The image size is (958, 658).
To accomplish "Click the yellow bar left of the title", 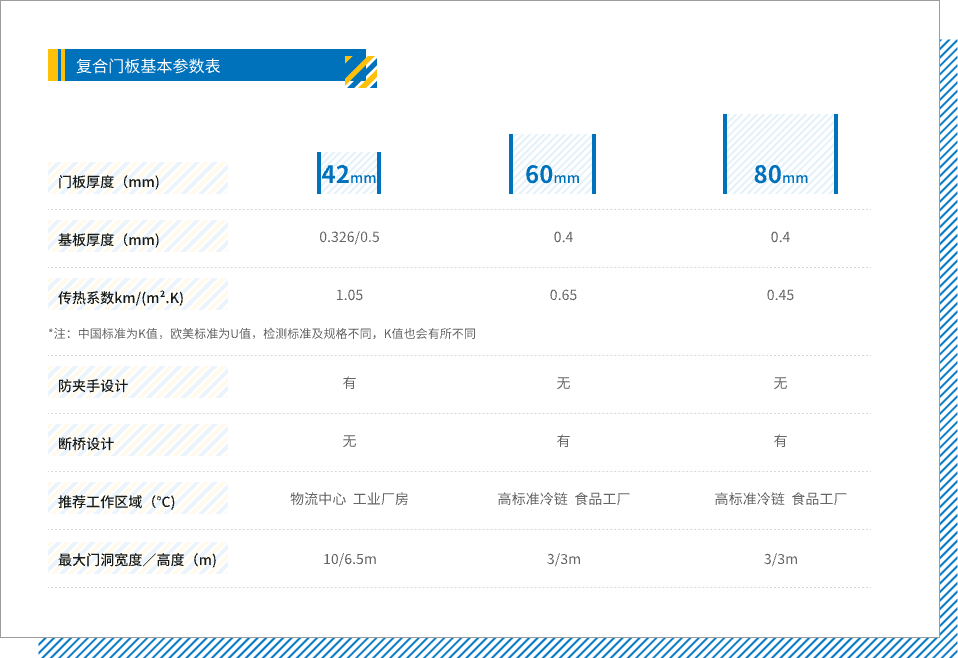I will tap(55, 66).
